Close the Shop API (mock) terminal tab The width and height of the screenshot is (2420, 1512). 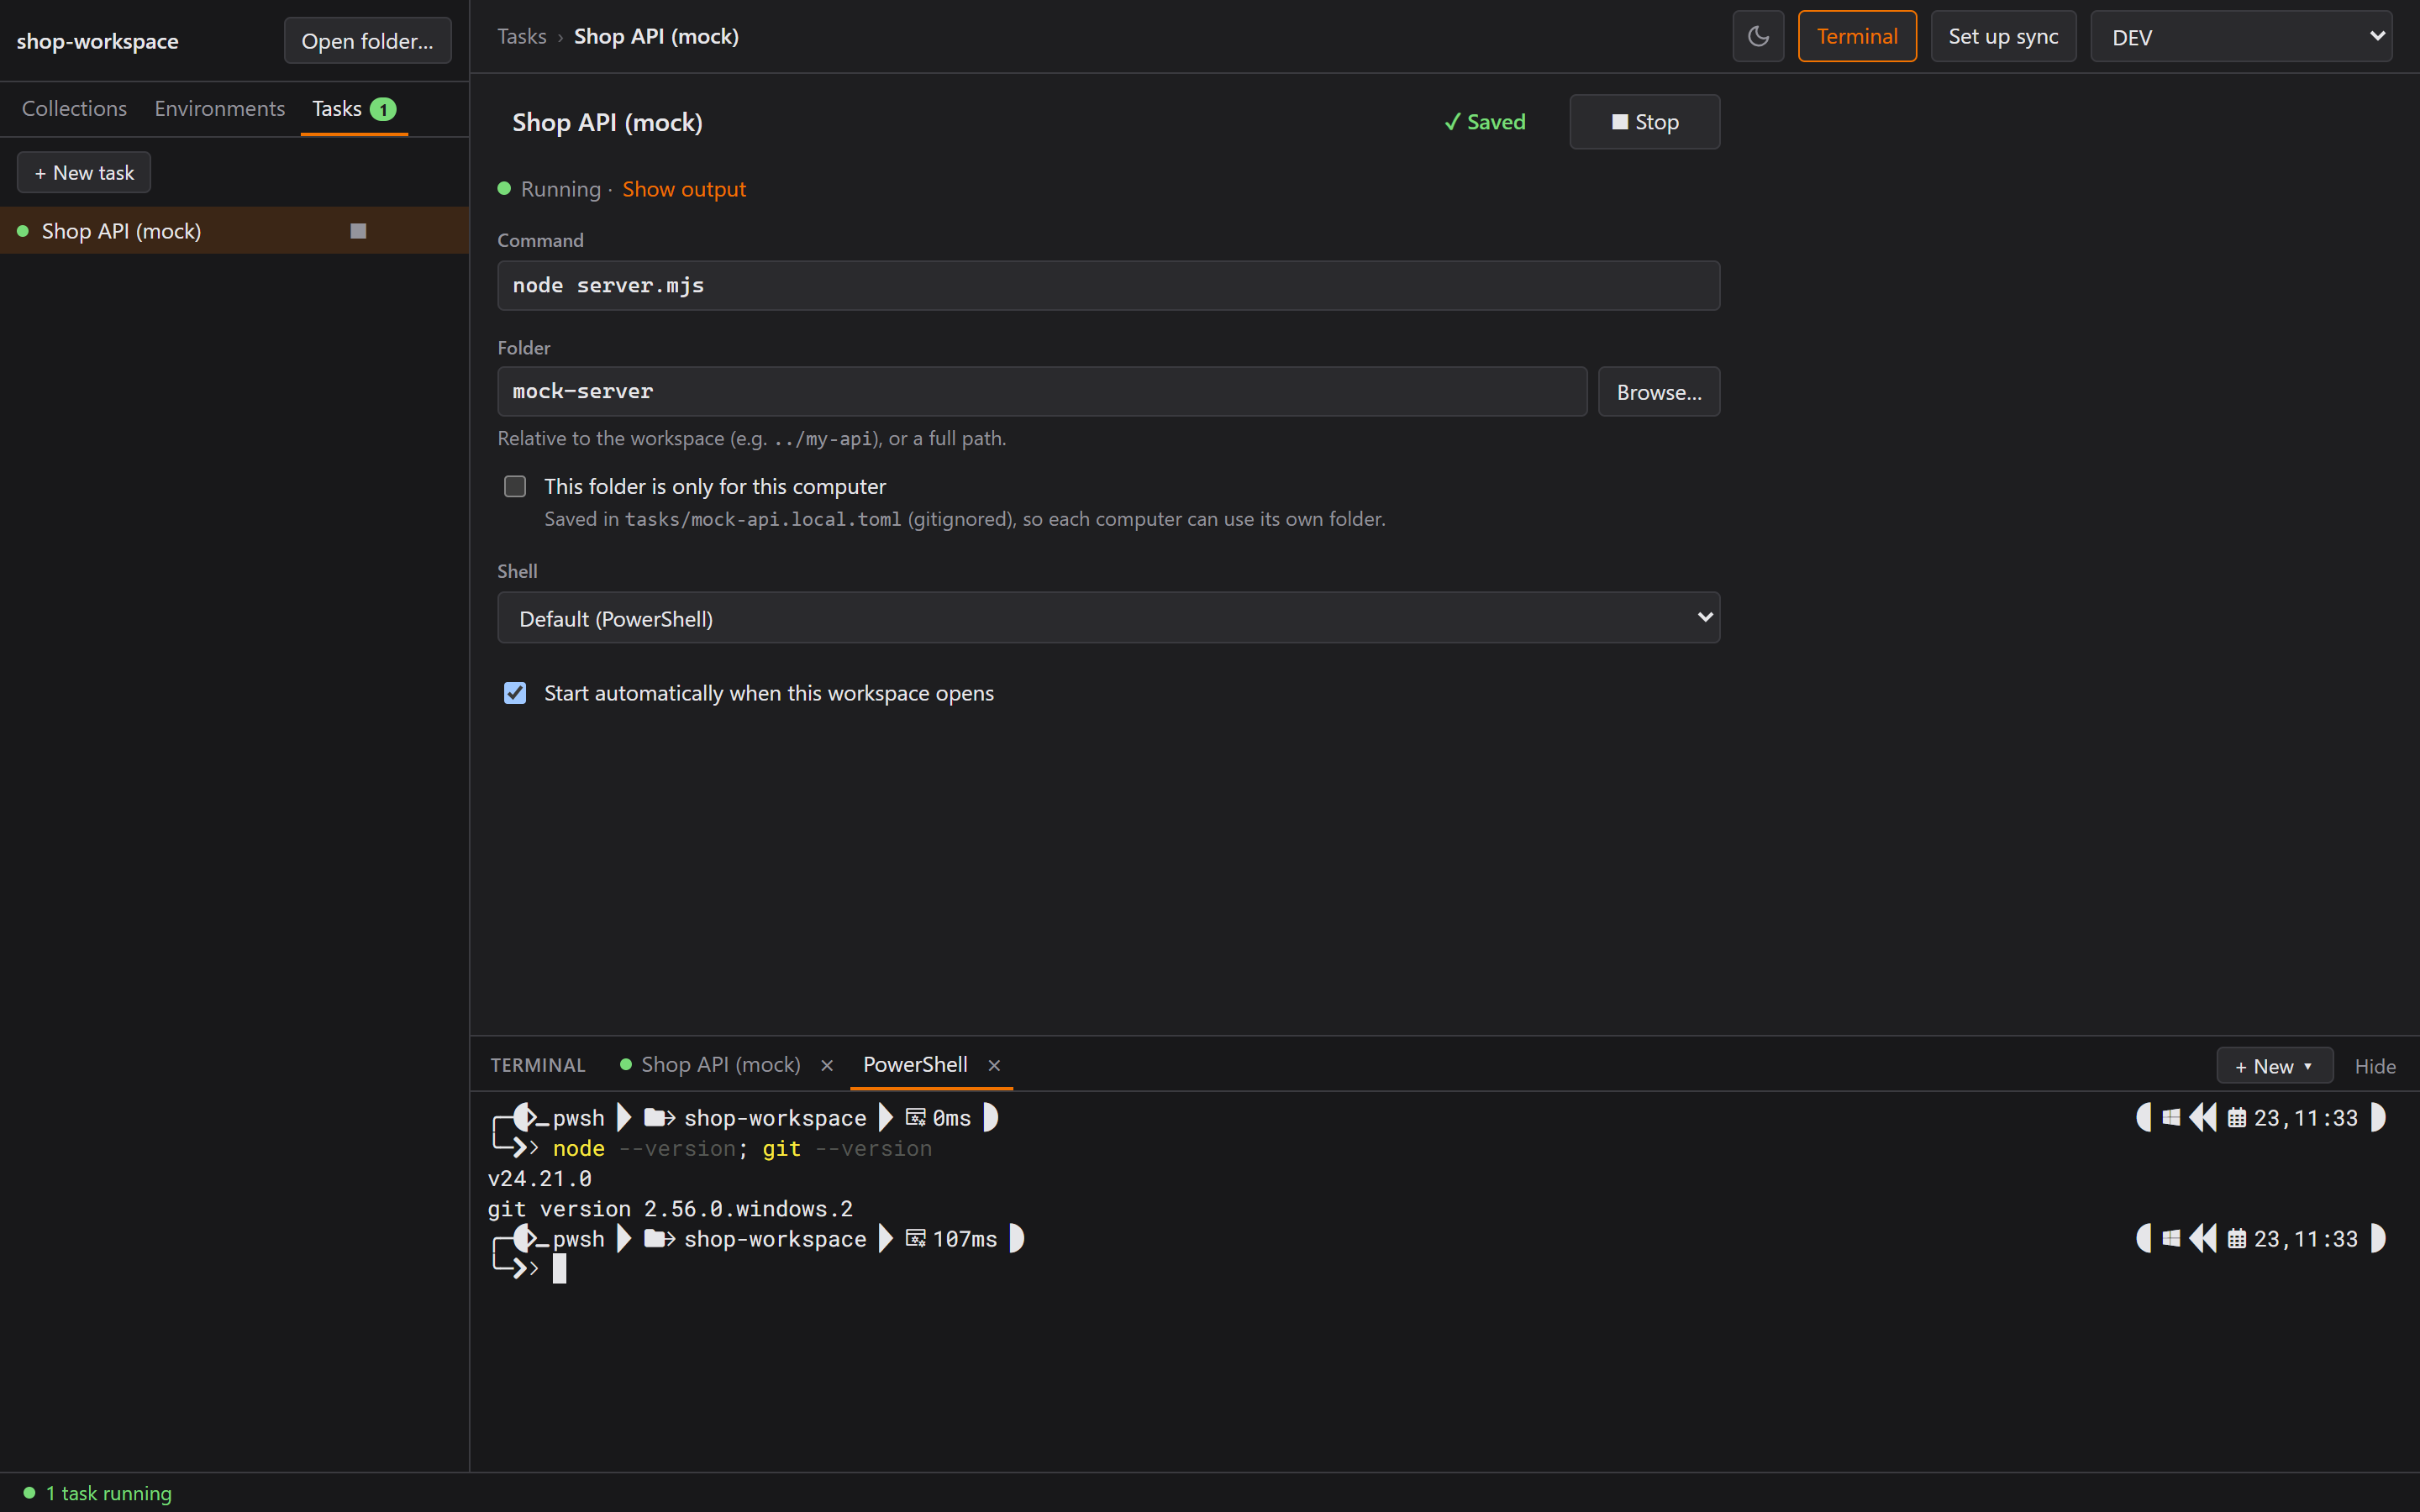click(827, 1065)
